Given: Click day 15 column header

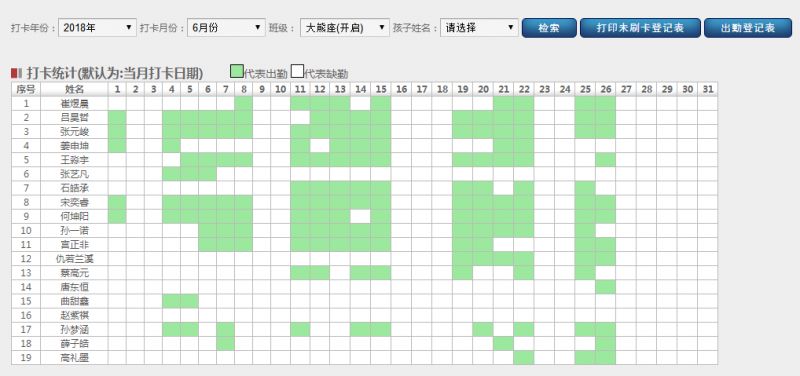Looking at the screenshot, I should click(381, 89).
